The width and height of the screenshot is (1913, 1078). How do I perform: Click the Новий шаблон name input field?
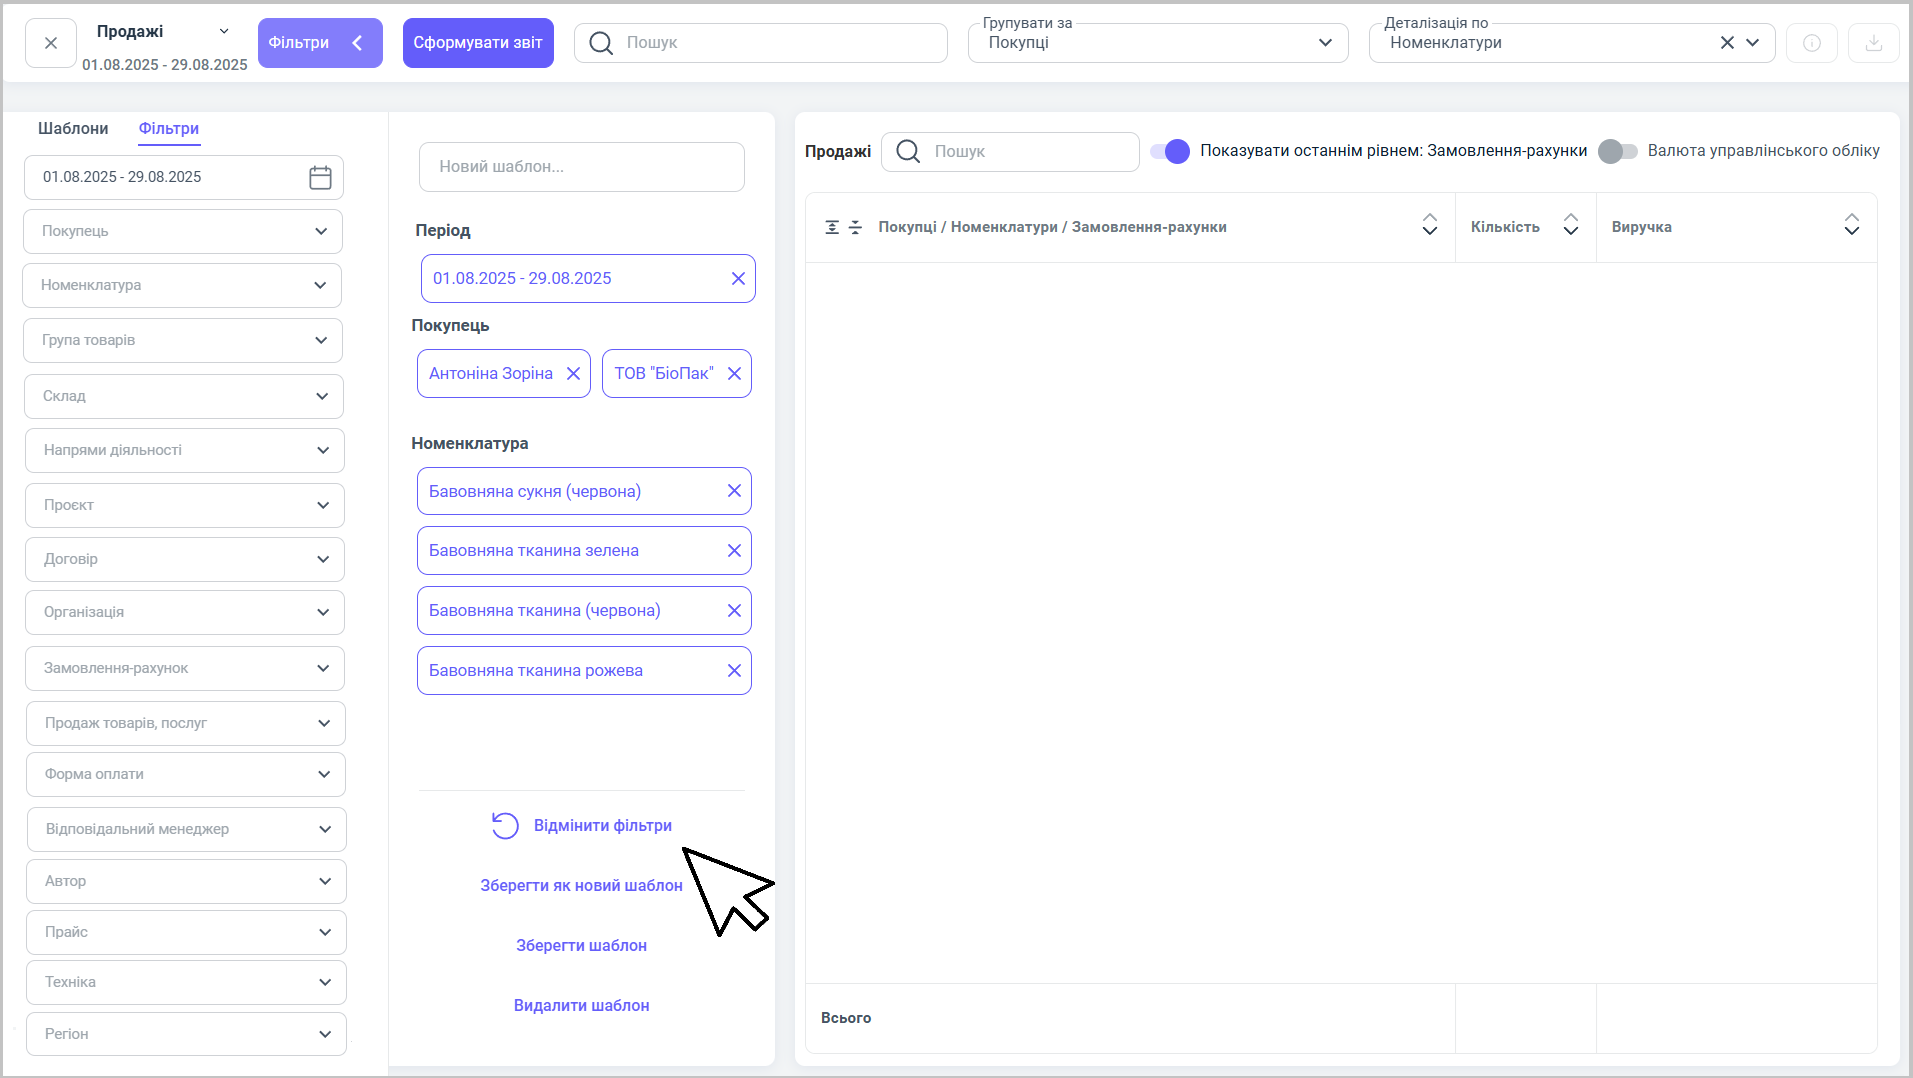[x=581, y=167]
